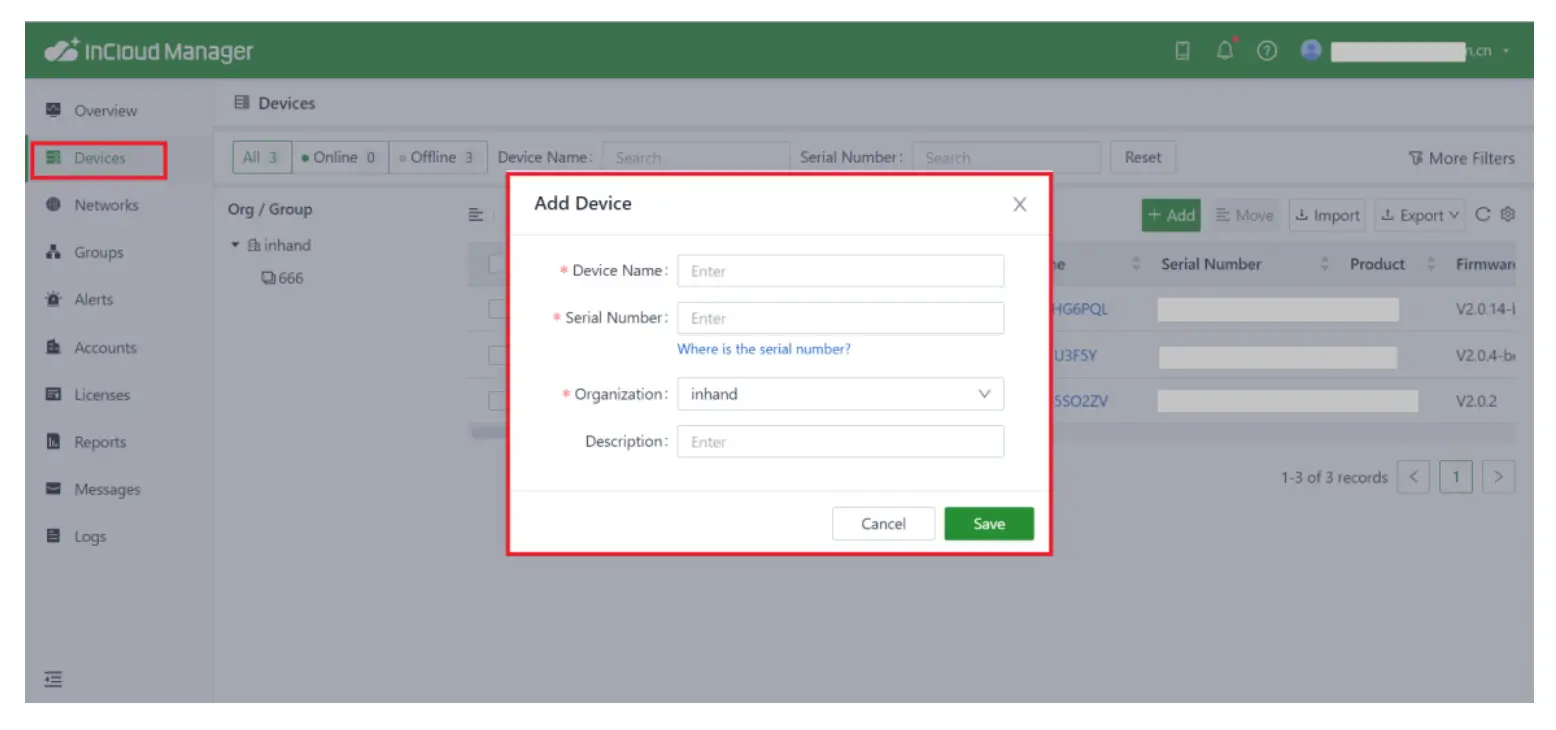Switch to the Offline devices filter tab
Viewport: 1556px width, 730px height.
point(437,157)
